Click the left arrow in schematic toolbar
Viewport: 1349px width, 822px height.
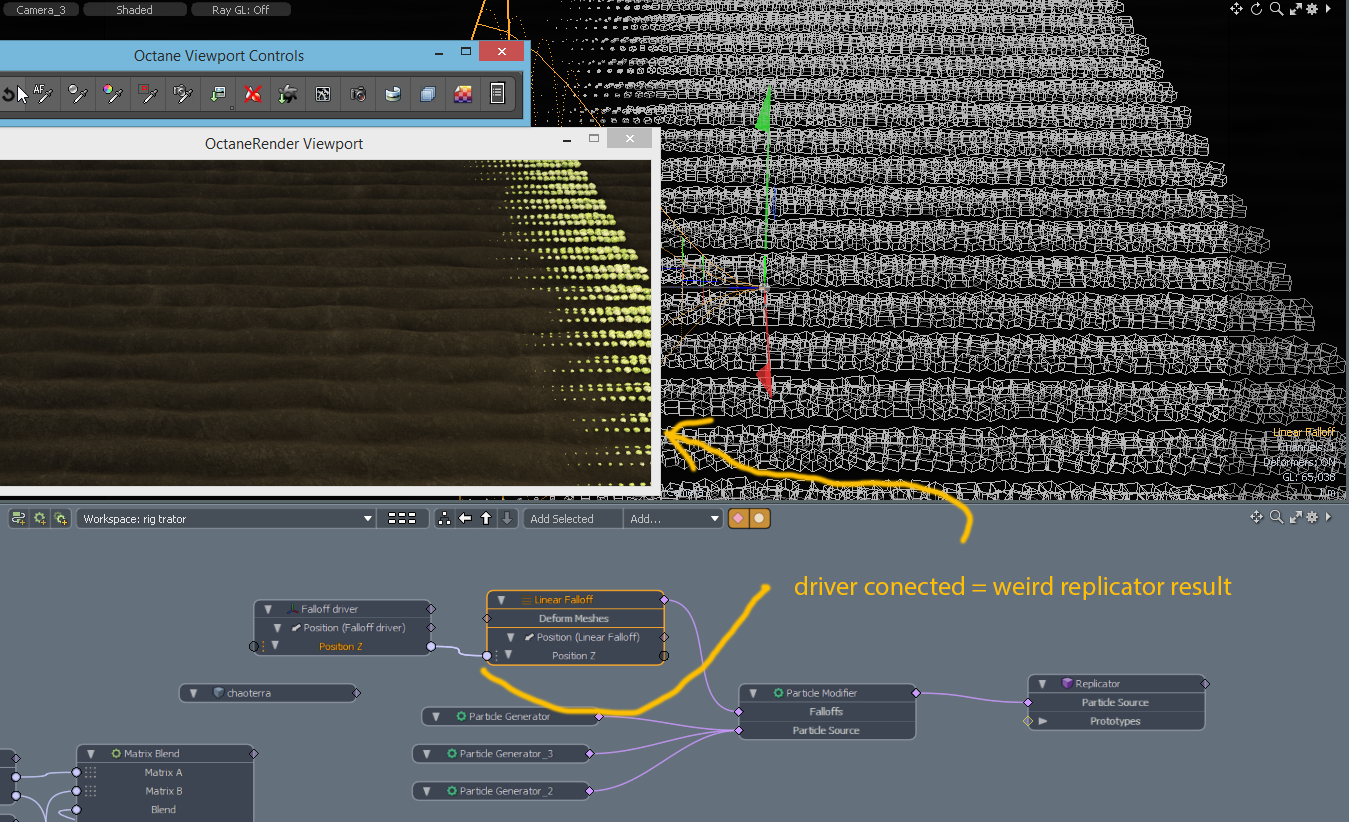[x=465, y=518]
